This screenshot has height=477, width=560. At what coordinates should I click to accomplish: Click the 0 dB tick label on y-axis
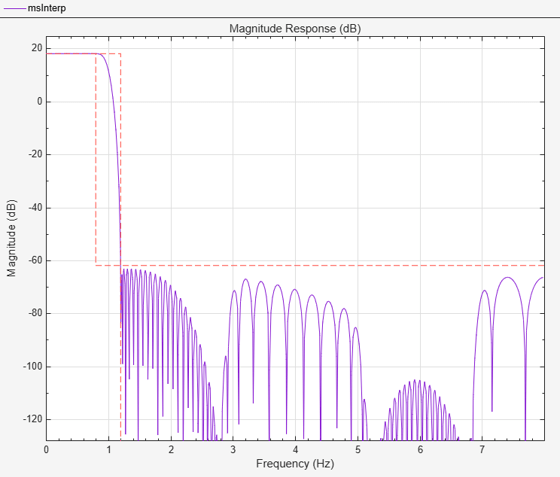click(x=40, y=101)
